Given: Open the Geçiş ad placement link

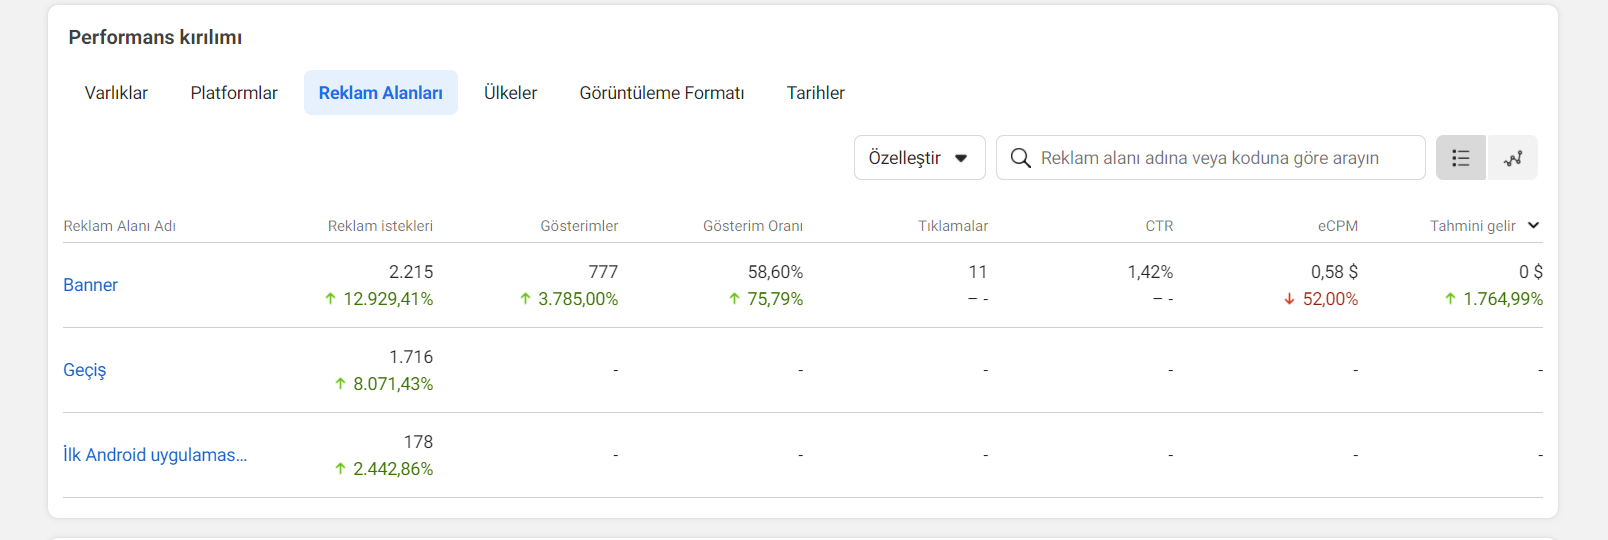Looking at the screenshot, I should tap(84, 370).
